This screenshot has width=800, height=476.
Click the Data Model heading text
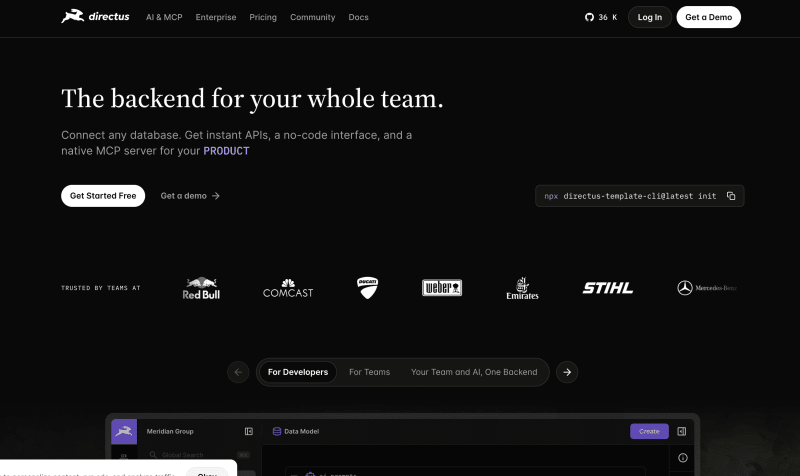pos(302,432)
